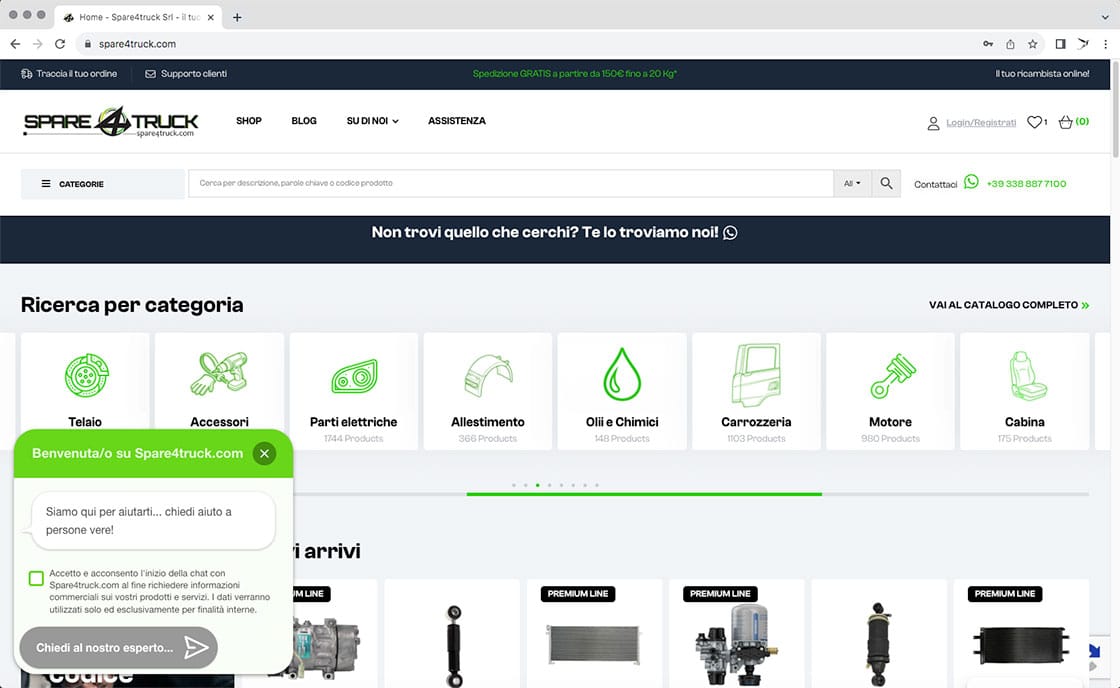The width and height of the screenshot is (1120, 688).
Task: Click the page vertical scrollbar
Action: pyautogui.click(x=1115, y=109)
